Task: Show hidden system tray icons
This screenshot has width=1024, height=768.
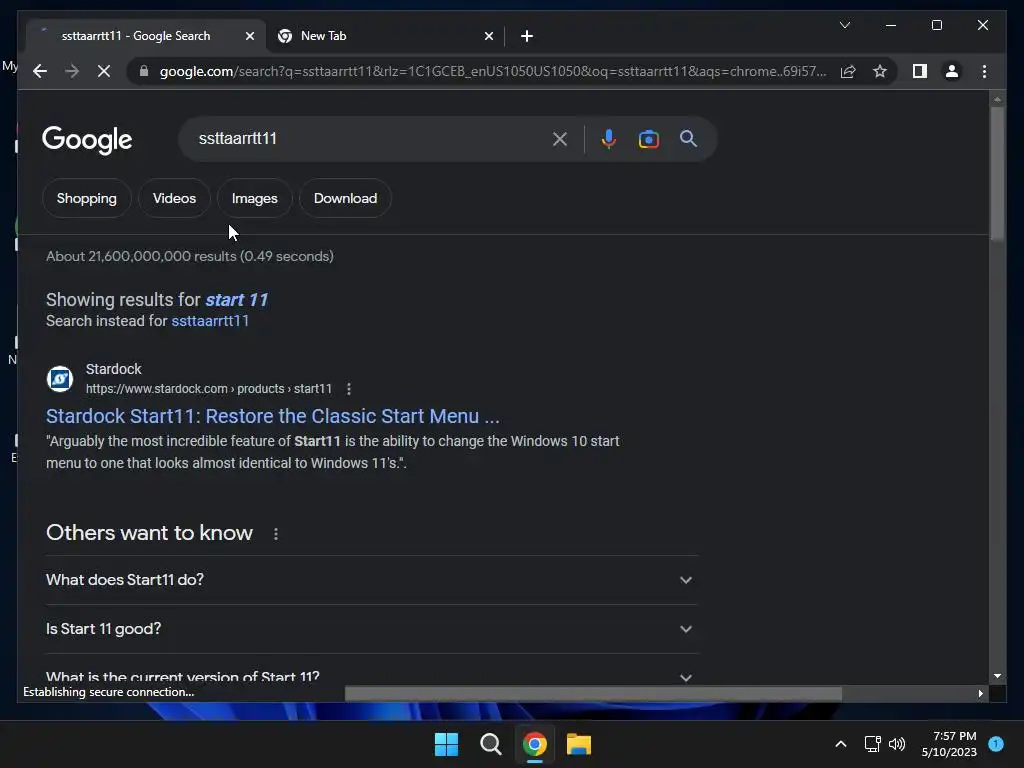Action: pos(841,744)
